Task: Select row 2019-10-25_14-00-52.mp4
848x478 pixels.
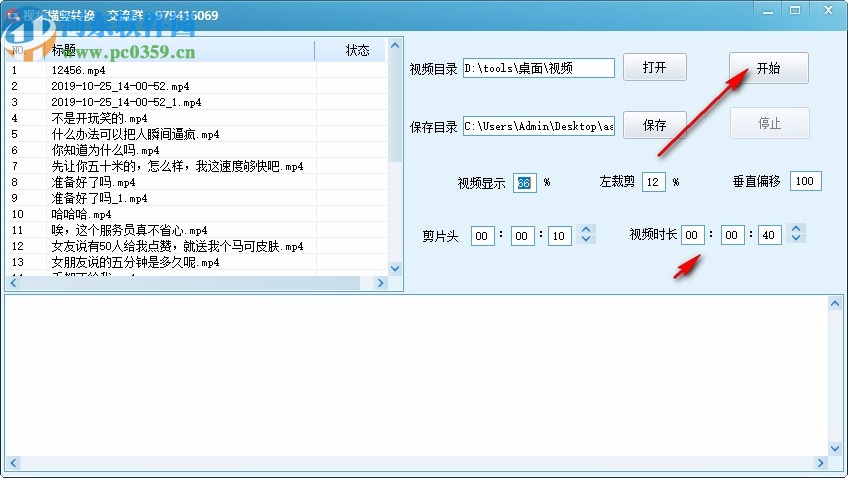Action: (197, 86)
